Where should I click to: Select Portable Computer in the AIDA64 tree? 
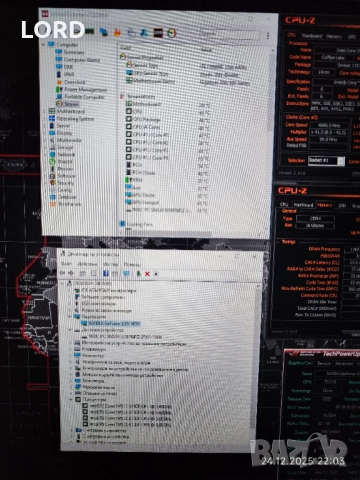84,97
